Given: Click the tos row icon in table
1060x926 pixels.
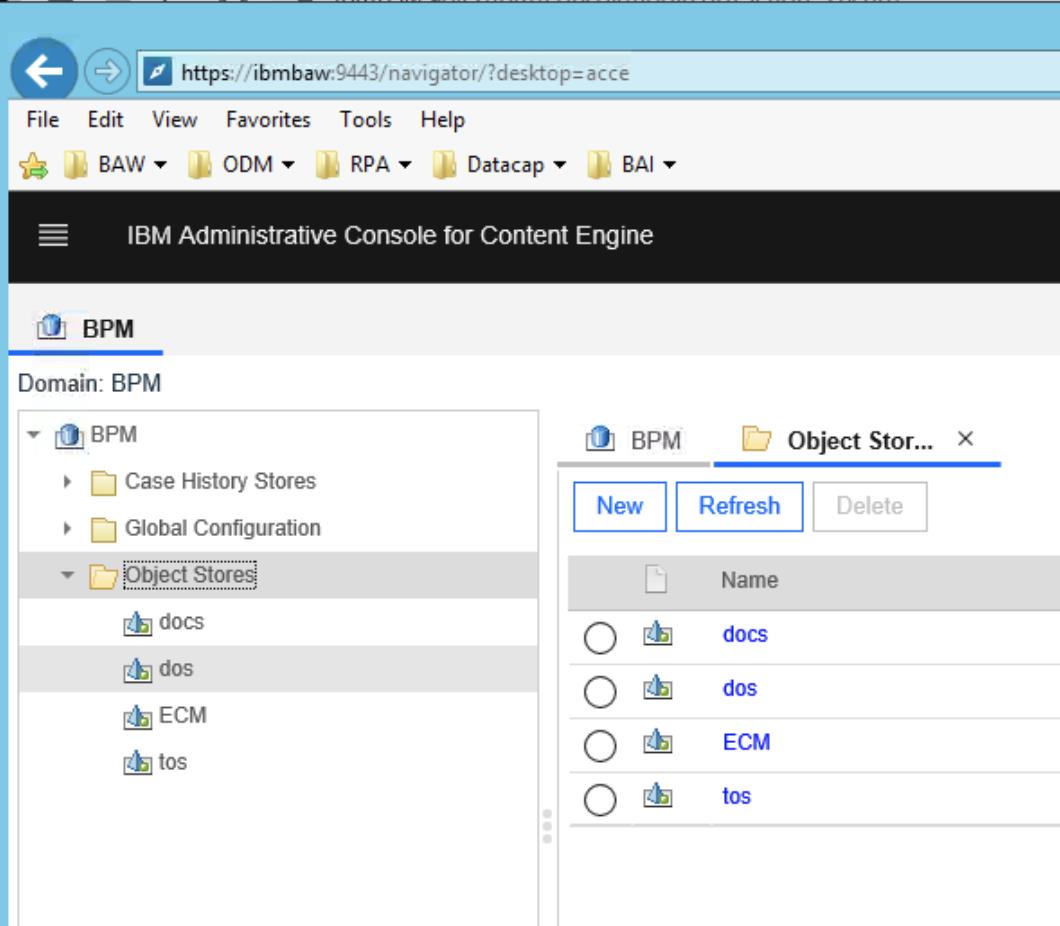Looking at the screenshot, I should coord(658,796).
